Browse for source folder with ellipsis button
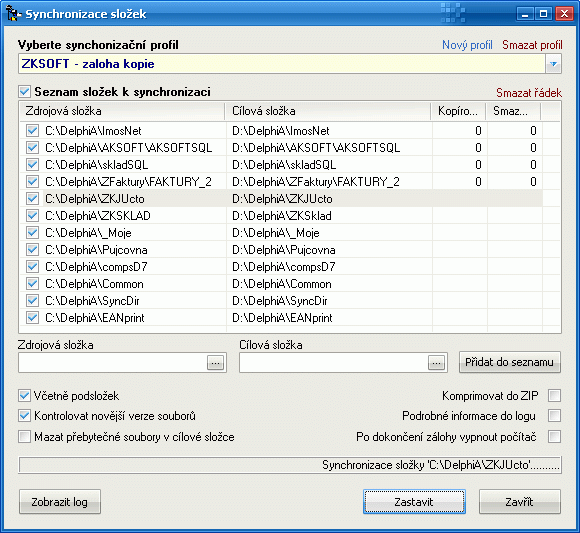This screenshot has width=580, height=533. point(215,363)
